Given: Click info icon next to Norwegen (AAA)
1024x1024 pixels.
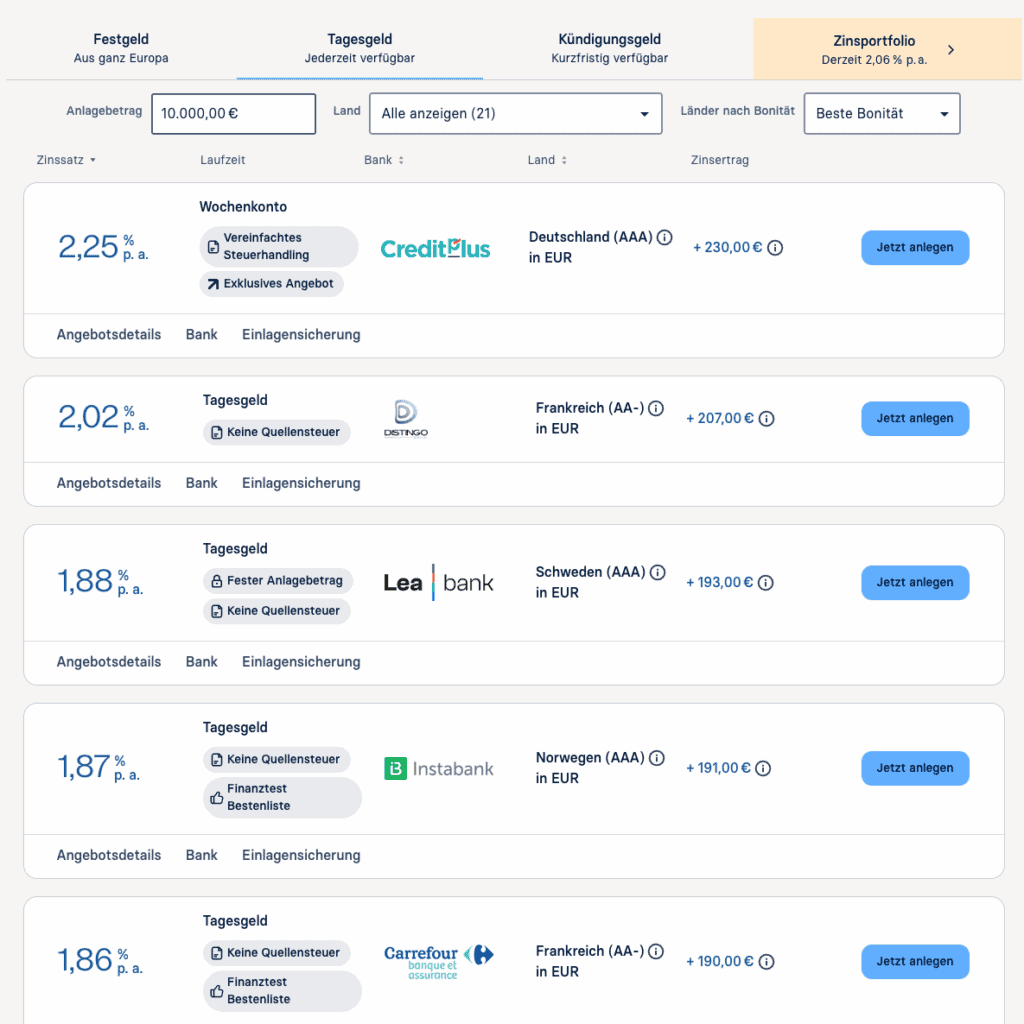Looking at the screenshot, I should [x=657, y=759].
